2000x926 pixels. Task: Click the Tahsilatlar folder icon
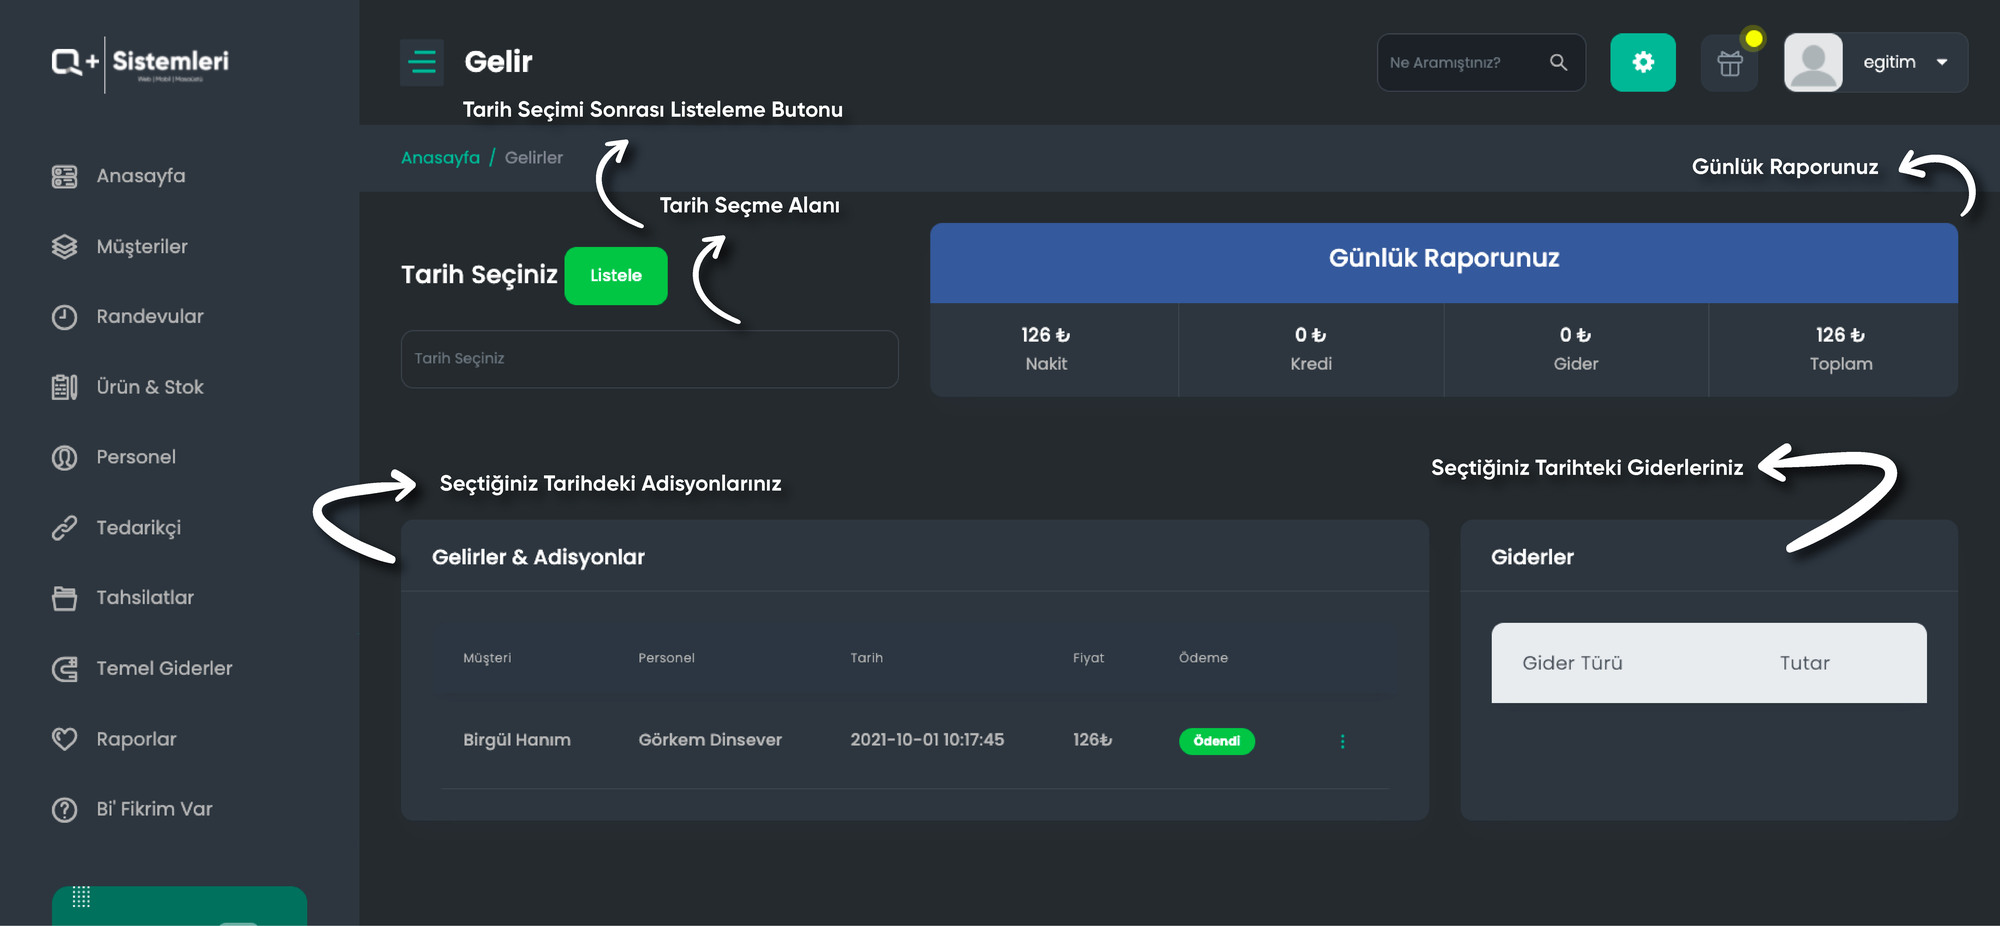pyautogui.click(x=64, y=598)
